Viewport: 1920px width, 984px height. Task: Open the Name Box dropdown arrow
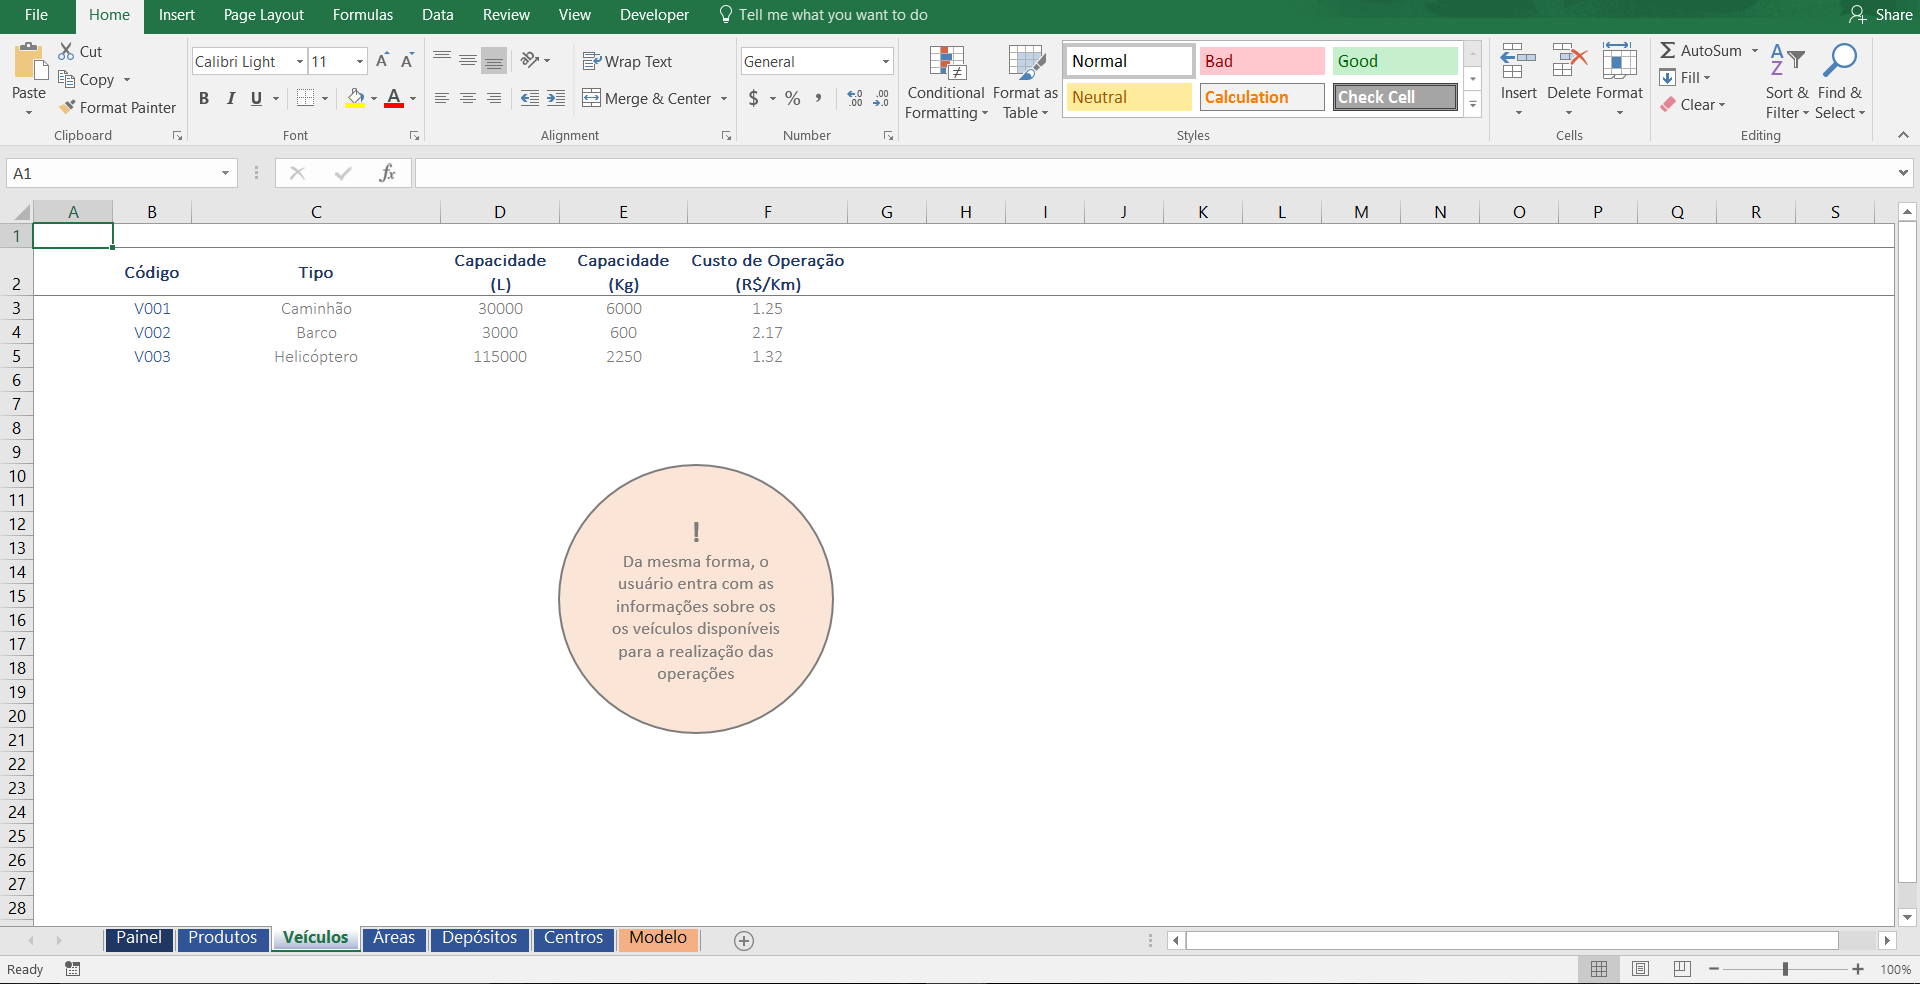[225, 173]
